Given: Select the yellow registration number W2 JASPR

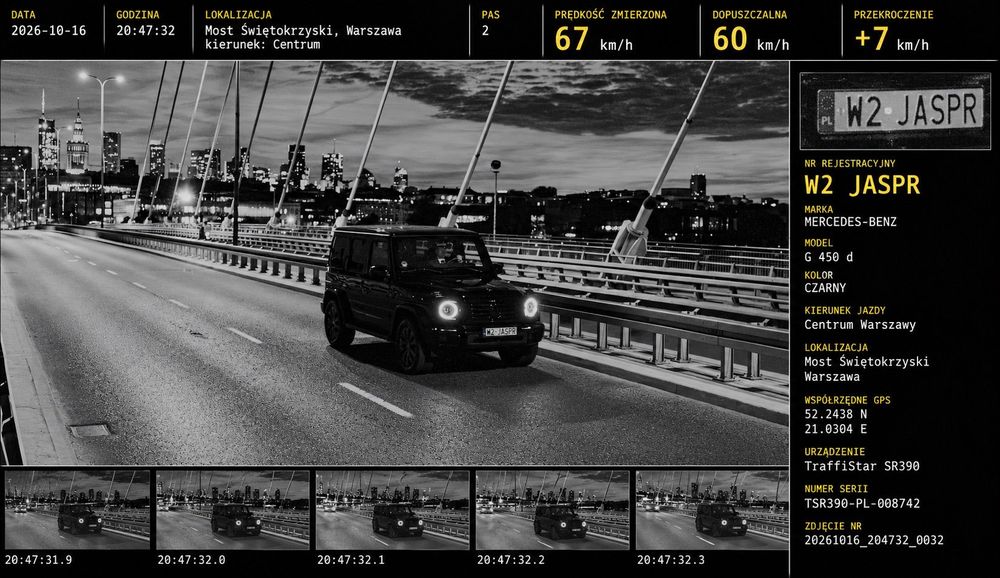Looking at the screenshot, I should point(862,185).
